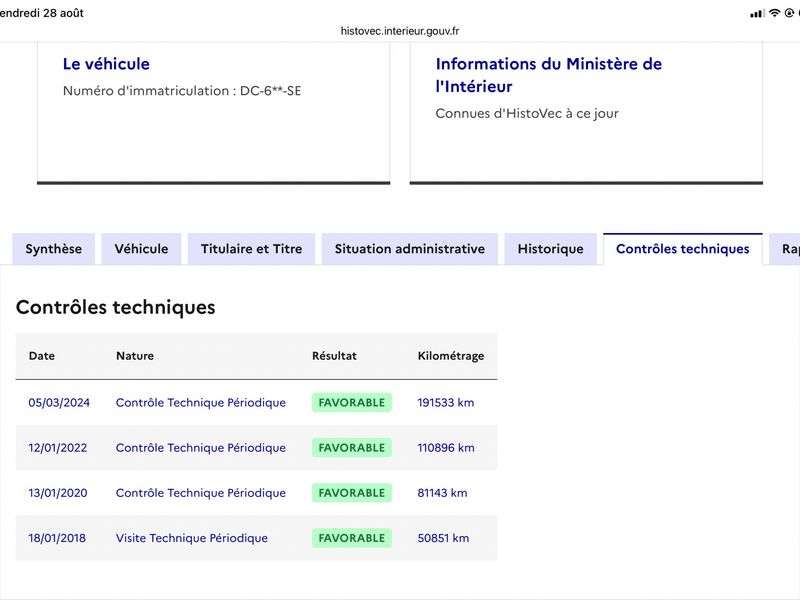This screenshot has width=800, height=600.
Task: Click Contrôle Technique Périodique in the 13/01/2020 row
Action: click(201, 493)
